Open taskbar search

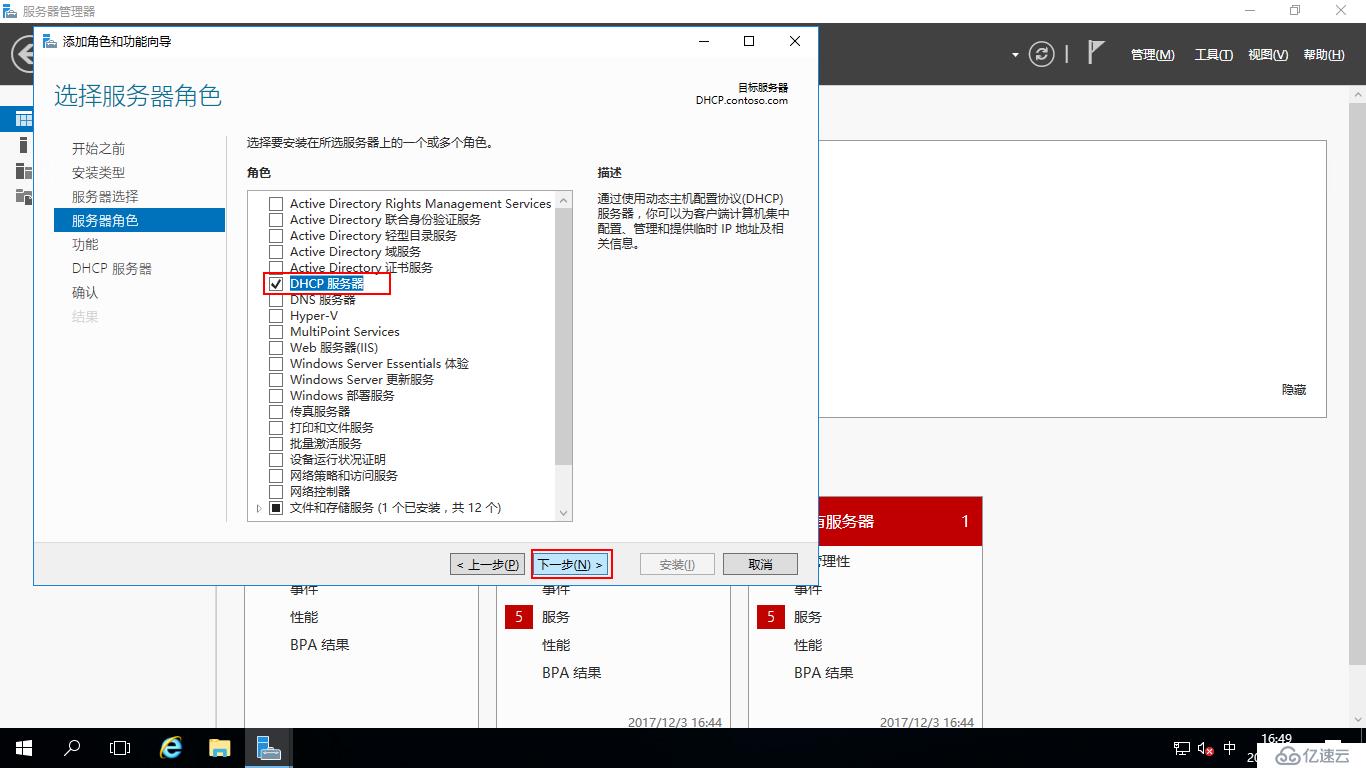click(x=72, y=748)
